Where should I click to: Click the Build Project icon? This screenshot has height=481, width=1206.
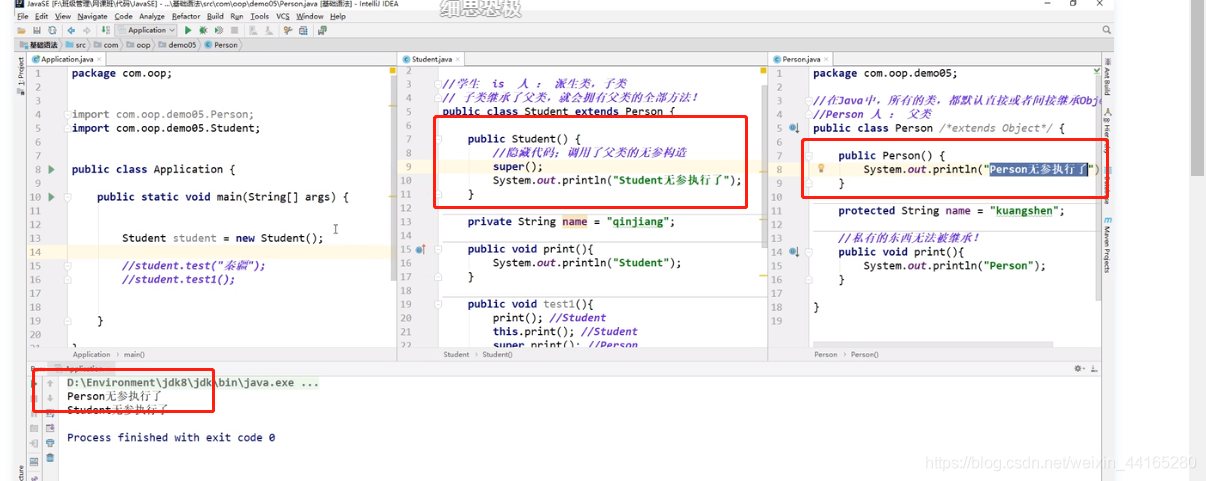(x=104, y=30)
